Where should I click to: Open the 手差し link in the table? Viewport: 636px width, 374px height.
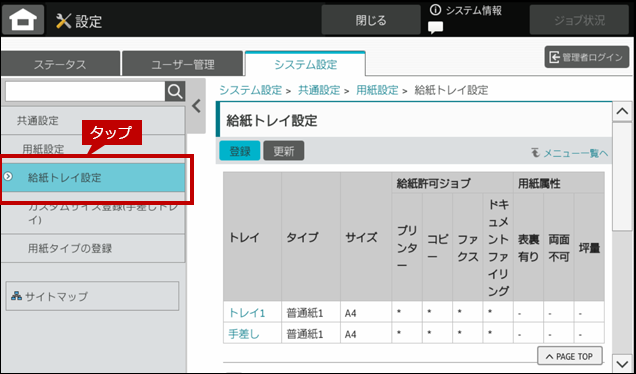point(244,334)
